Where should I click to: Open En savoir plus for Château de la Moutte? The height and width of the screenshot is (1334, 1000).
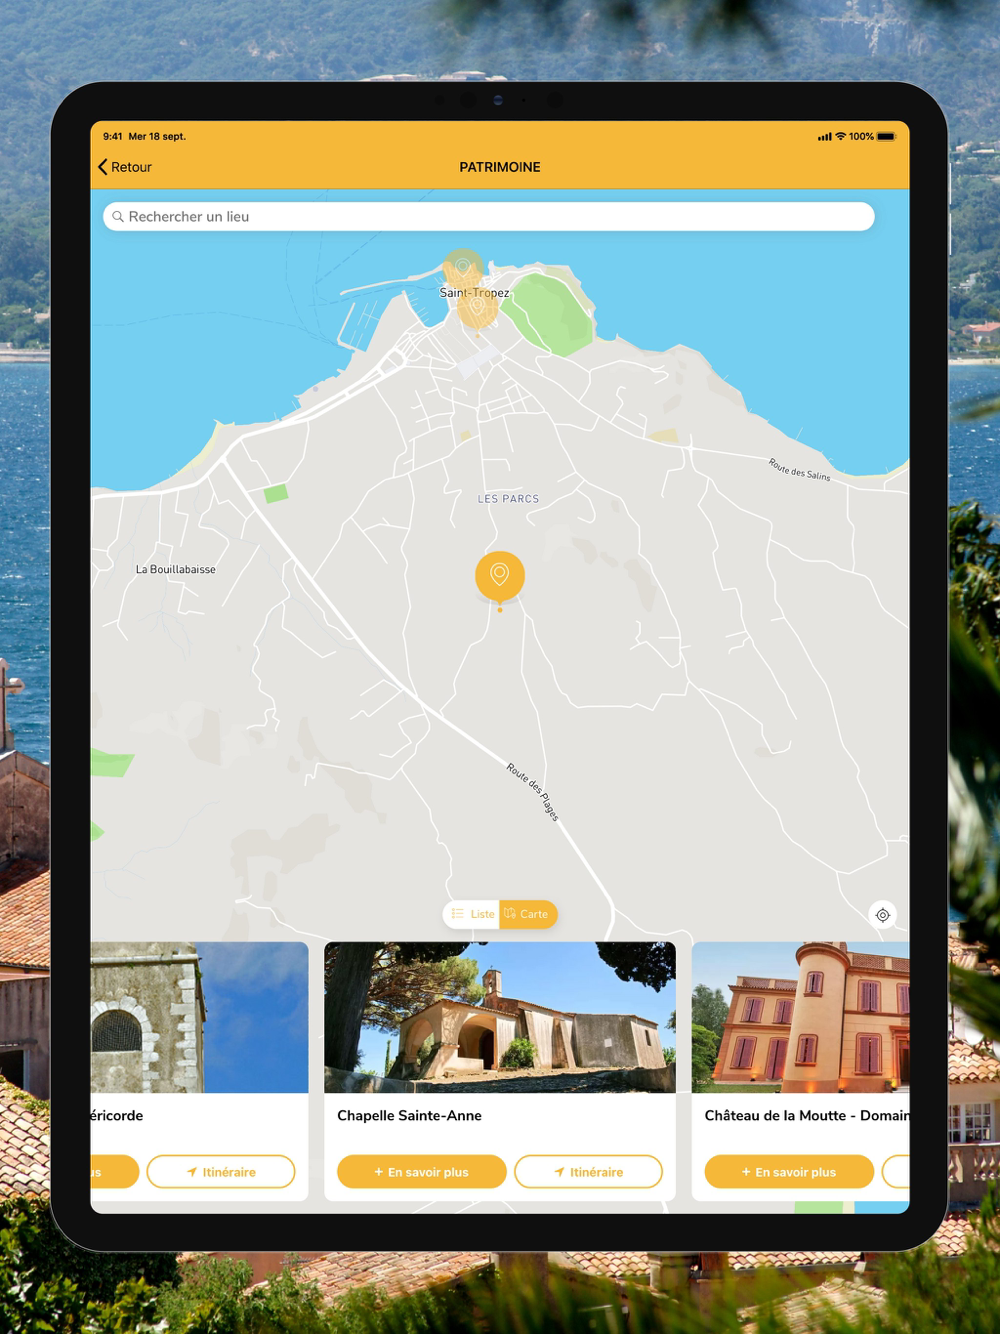click(x=789, y=1172)
